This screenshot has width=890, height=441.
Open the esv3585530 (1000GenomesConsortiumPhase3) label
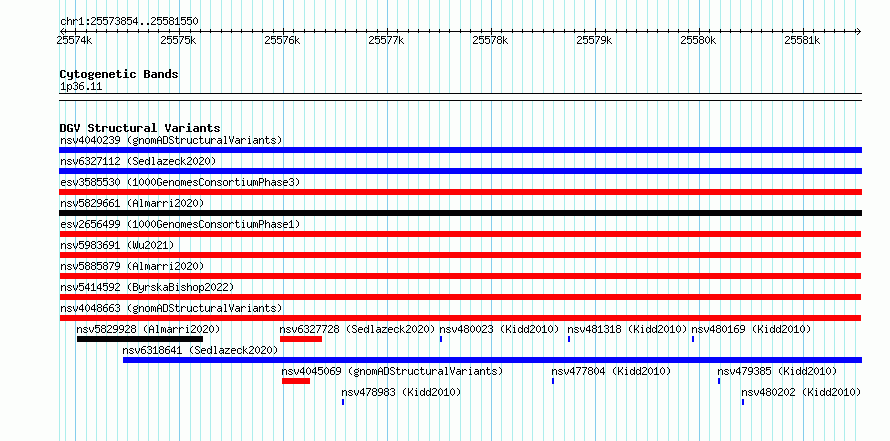180,182
